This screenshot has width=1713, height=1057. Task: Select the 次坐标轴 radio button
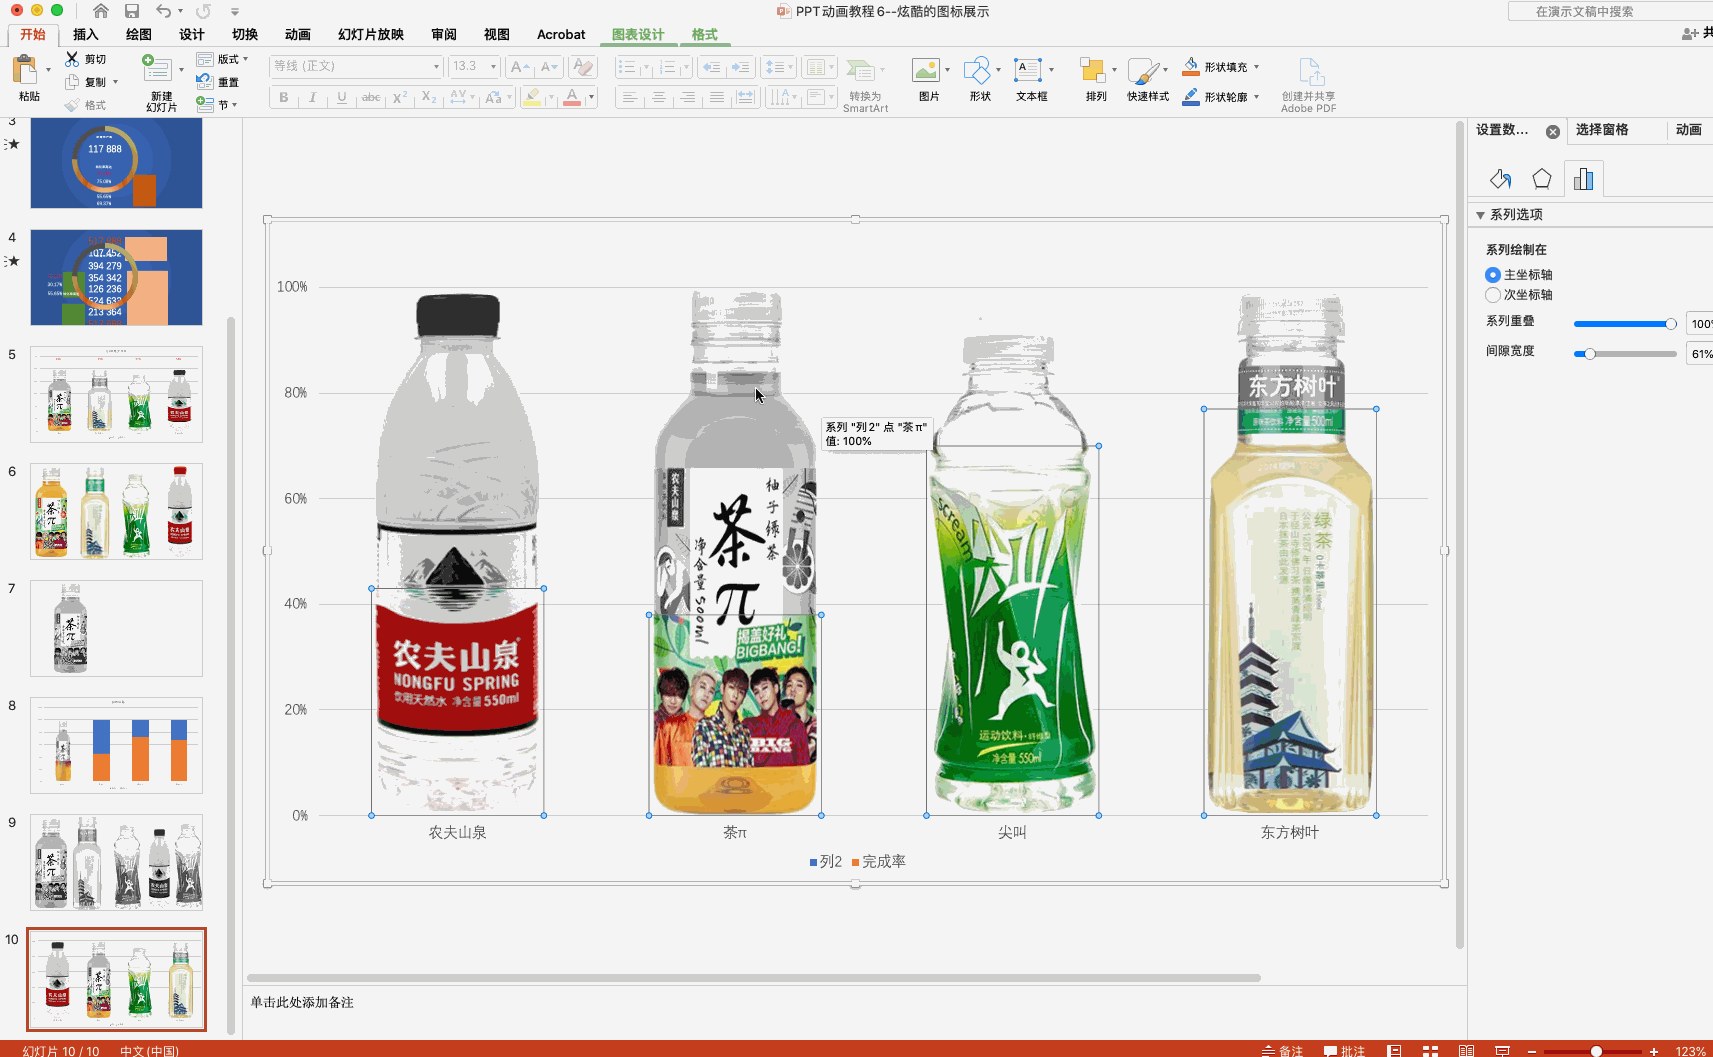(1493, 295)
